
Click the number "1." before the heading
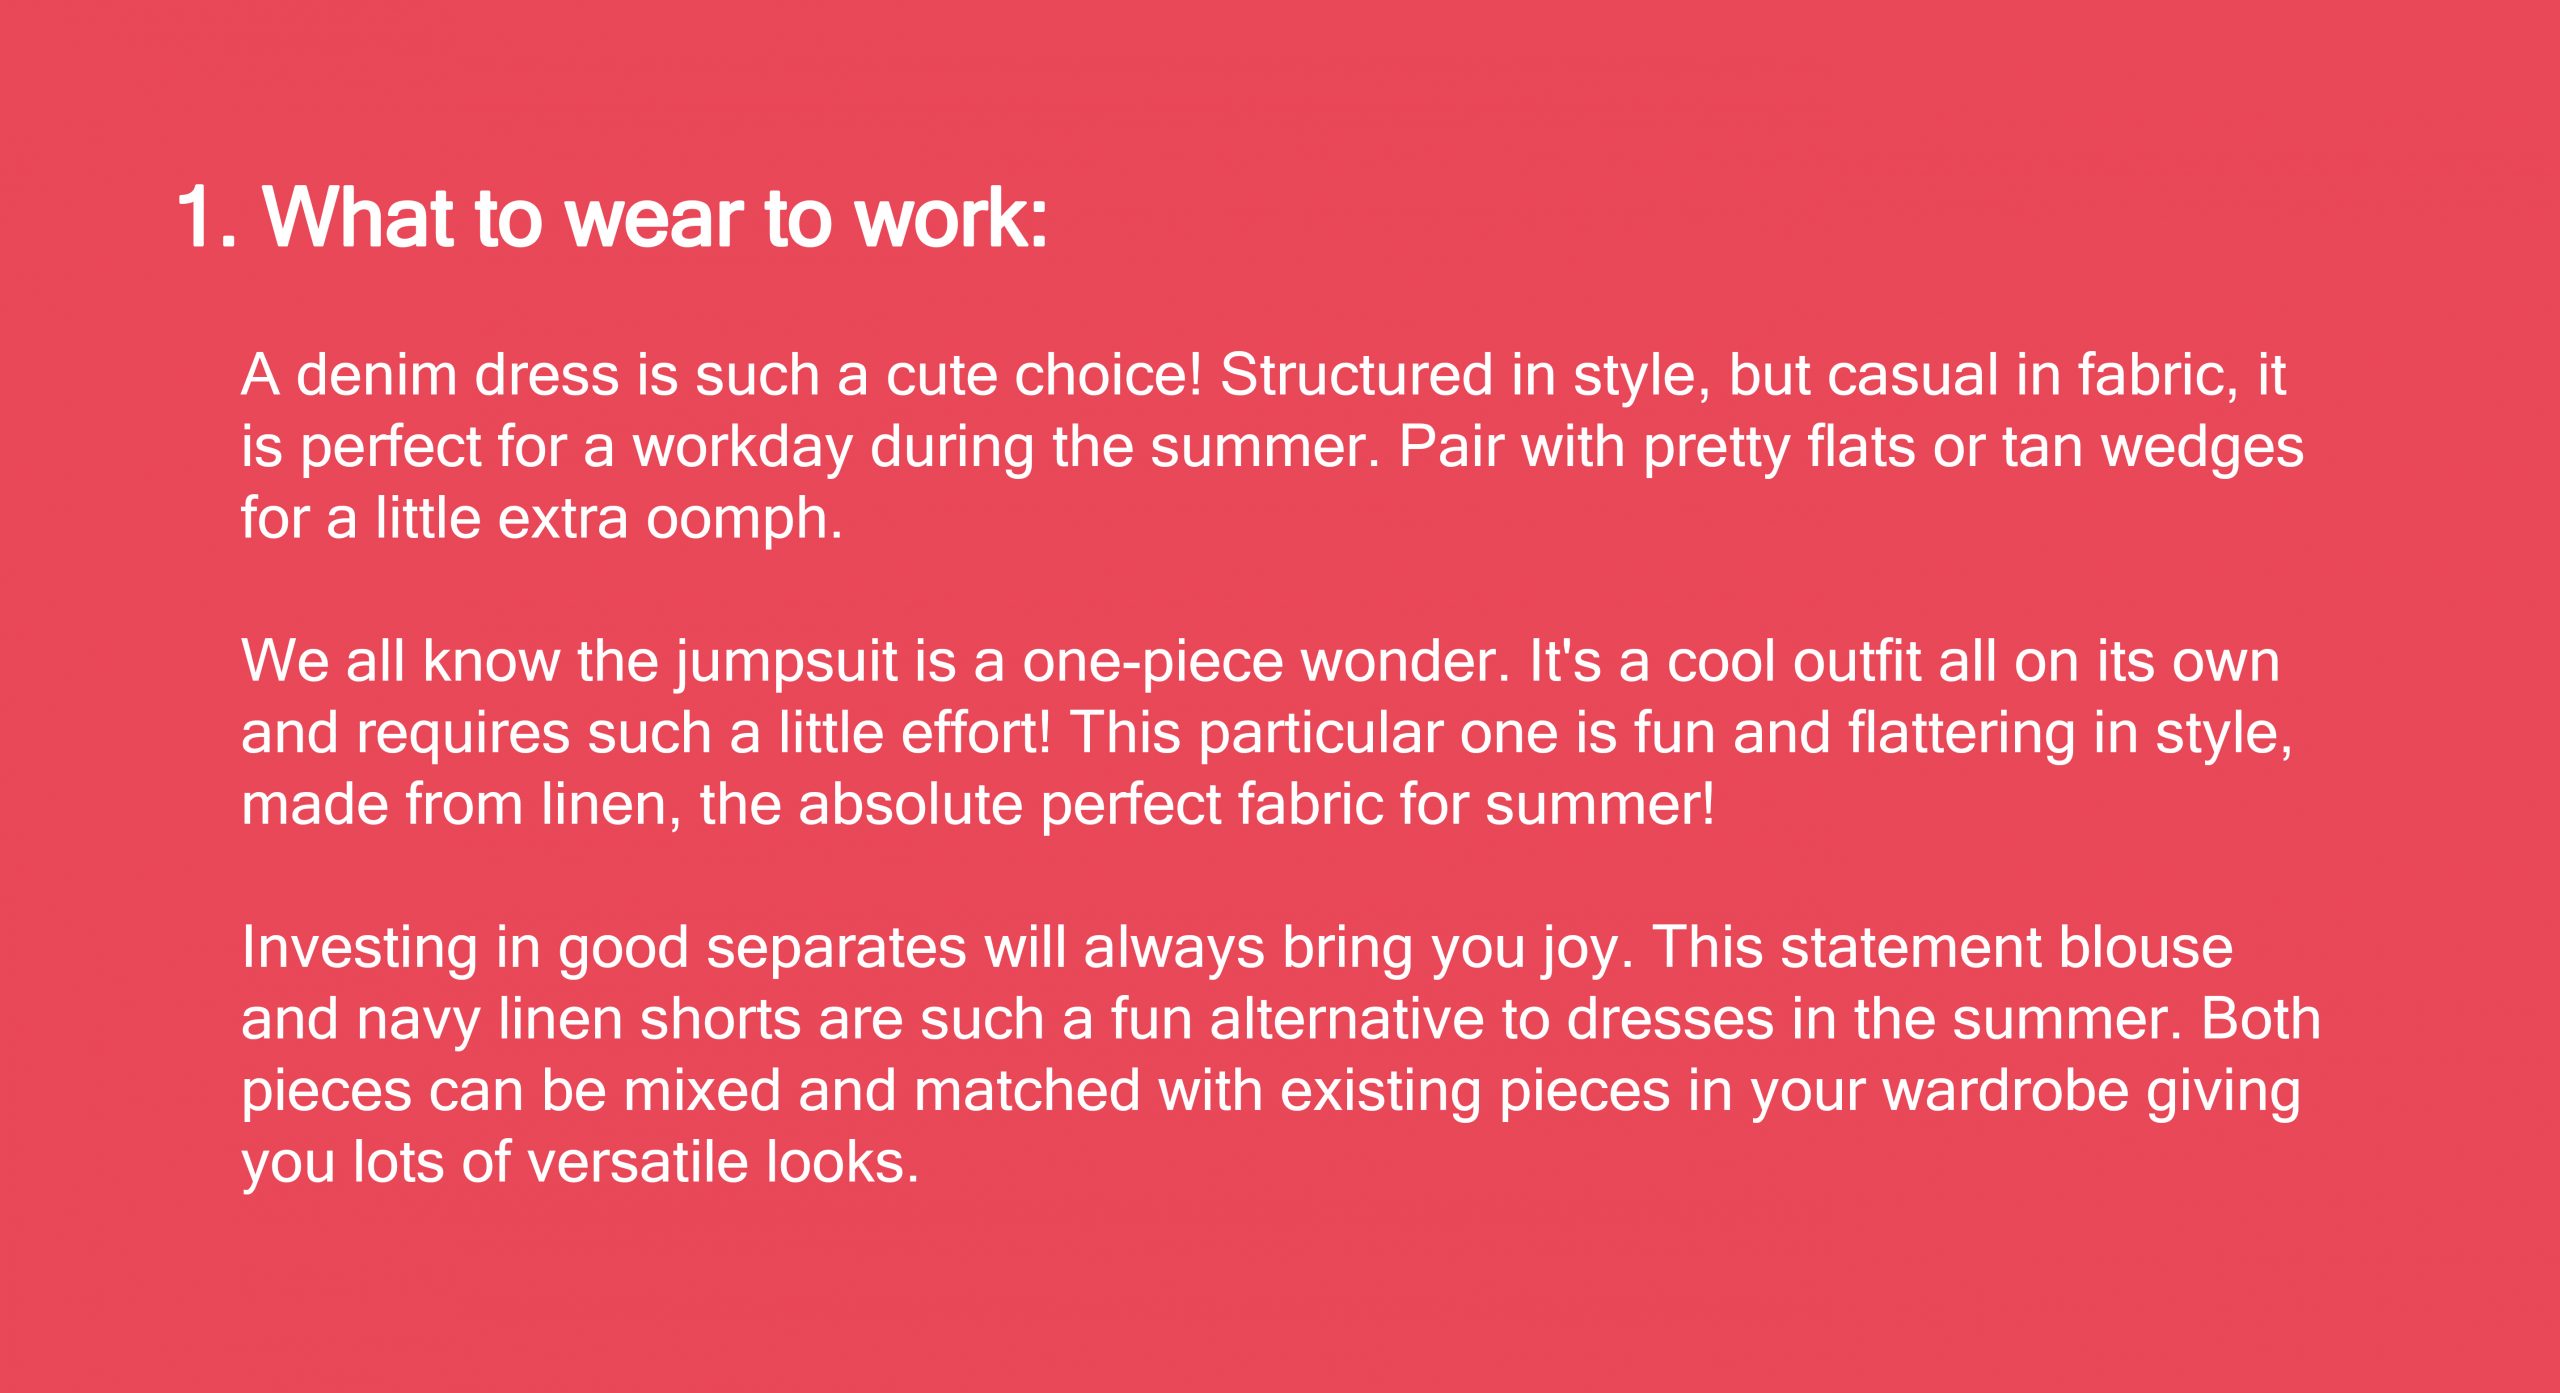click(x=207, y=217)
